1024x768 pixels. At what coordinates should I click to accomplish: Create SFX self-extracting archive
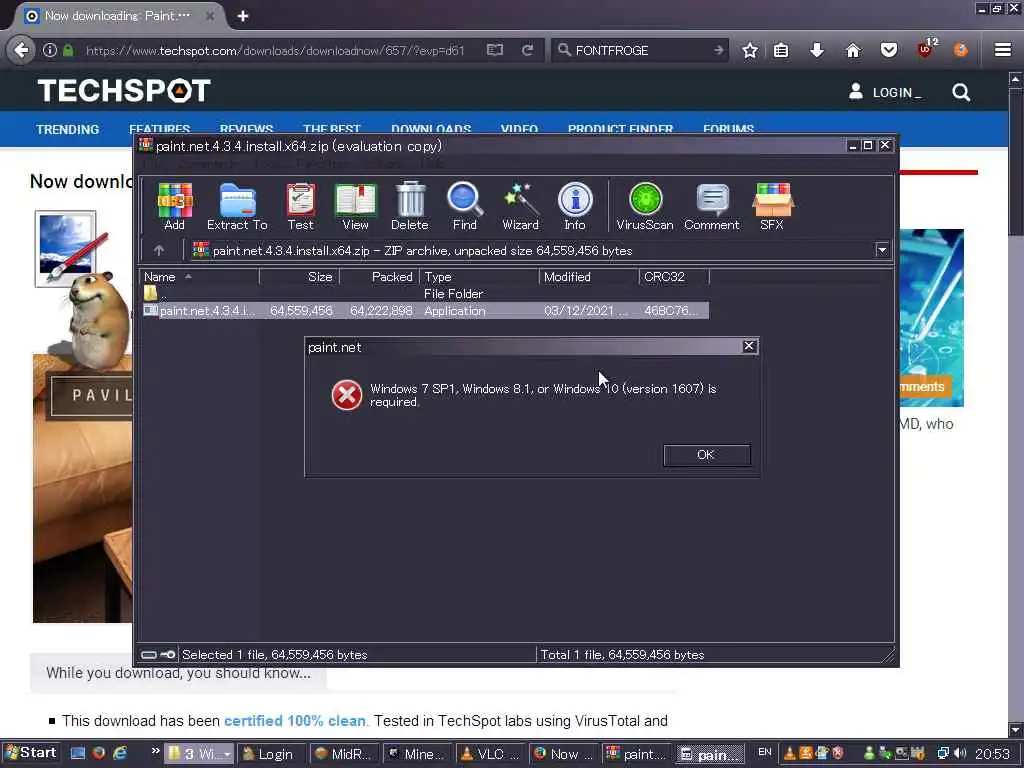(773, 206)
